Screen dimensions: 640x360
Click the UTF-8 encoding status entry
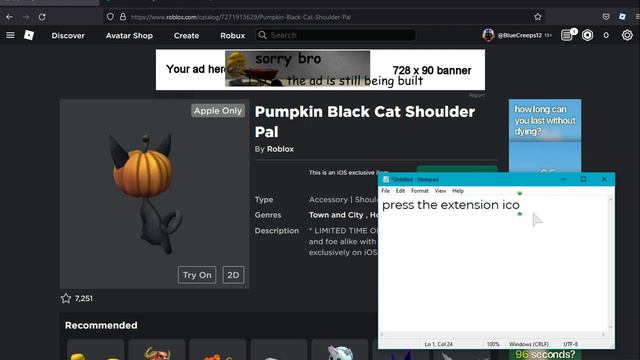click(x=570, y=344)
